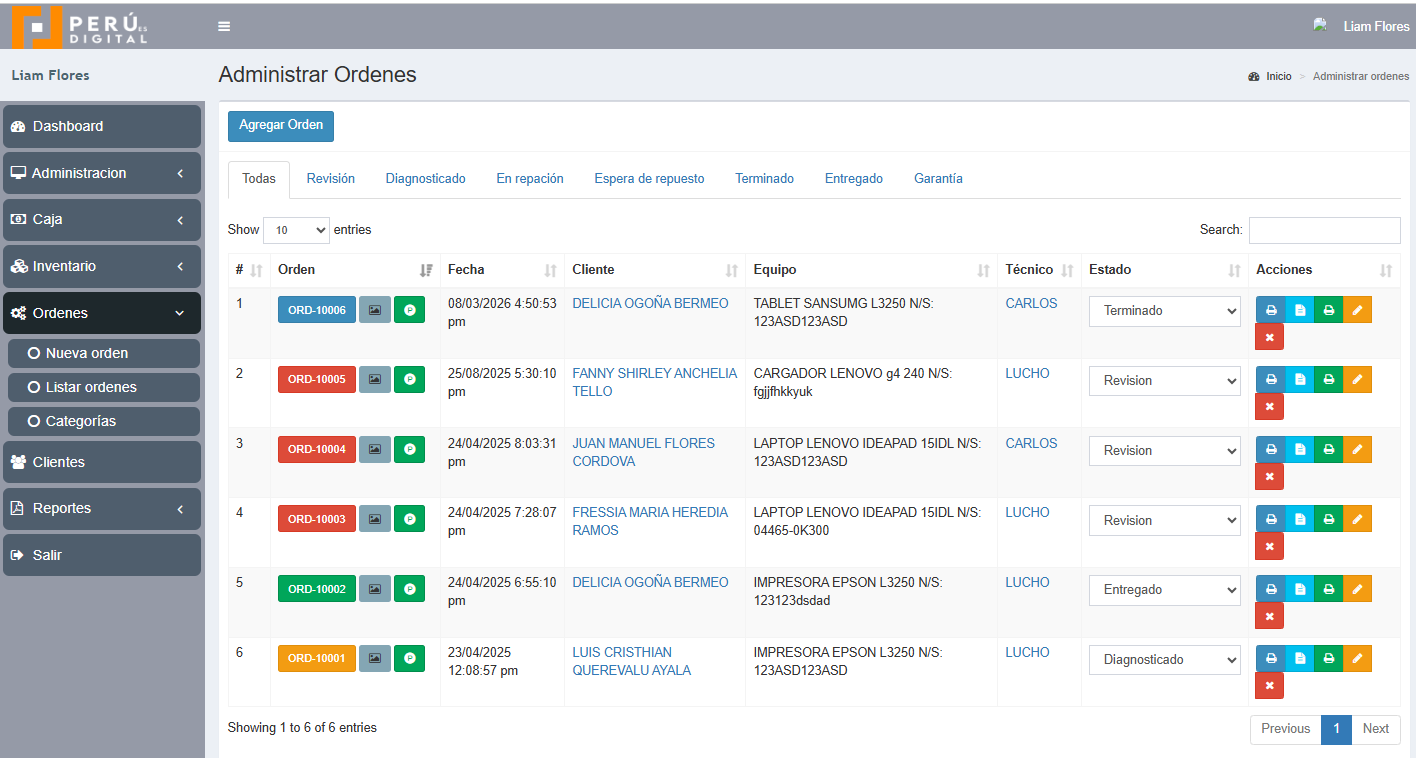Open the ORD-10004 order badge
Screen dimensions: 1416x758
point(317,450)
